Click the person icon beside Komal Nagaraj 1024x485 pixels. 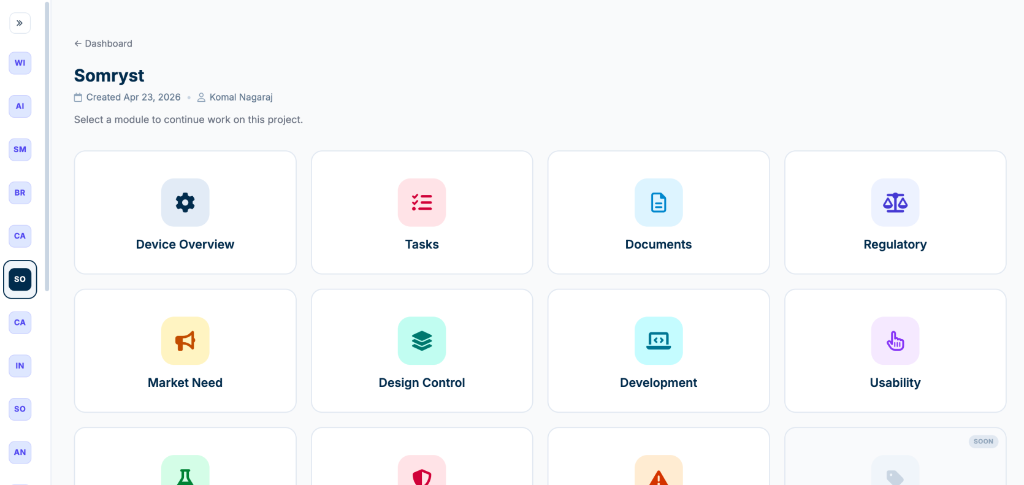[x=201, y=97]
